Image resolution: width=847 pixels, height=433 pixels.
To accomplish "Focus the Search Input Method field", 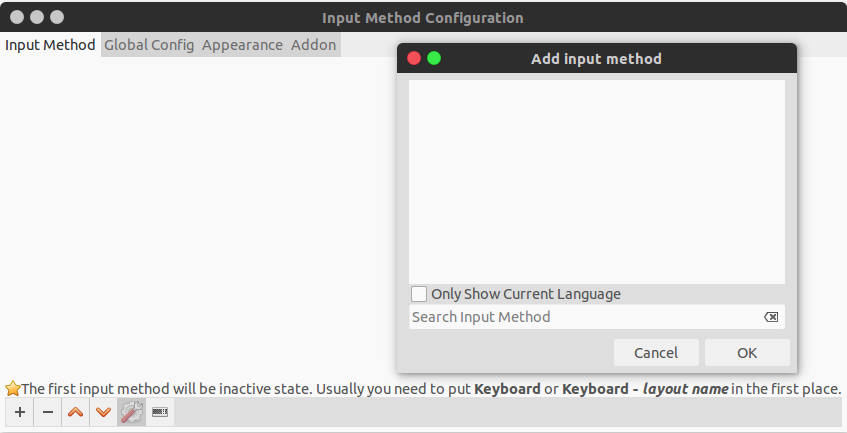I will (586, 317).
